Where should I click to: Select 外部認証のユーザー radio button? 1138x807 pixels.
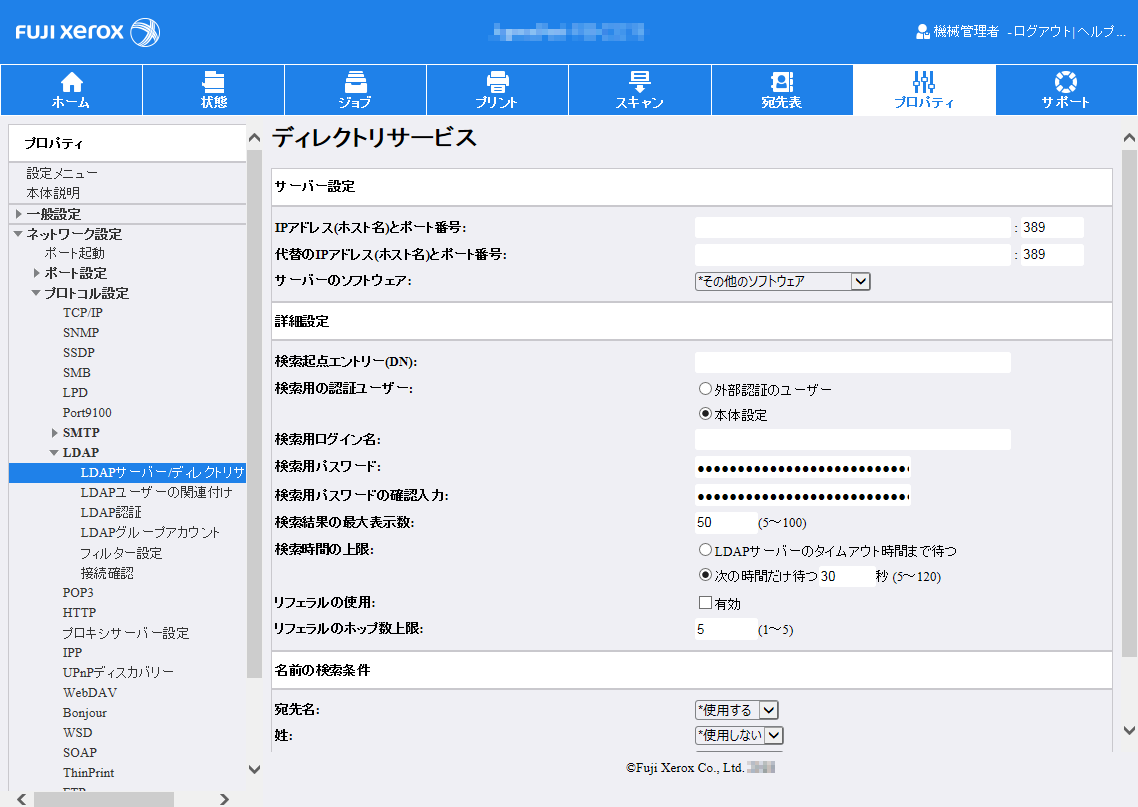click(705, 389)
